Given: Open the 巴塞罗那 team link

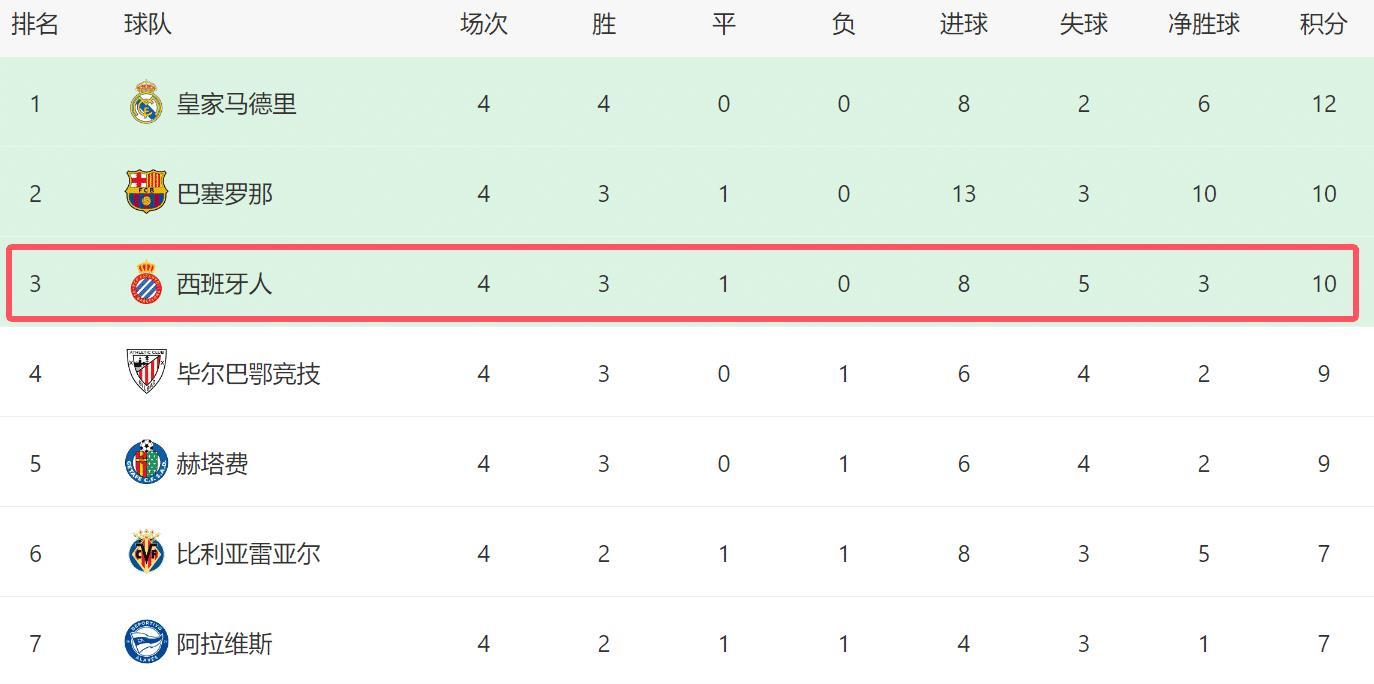Looking at the screenshot, I should click(224, 194).
